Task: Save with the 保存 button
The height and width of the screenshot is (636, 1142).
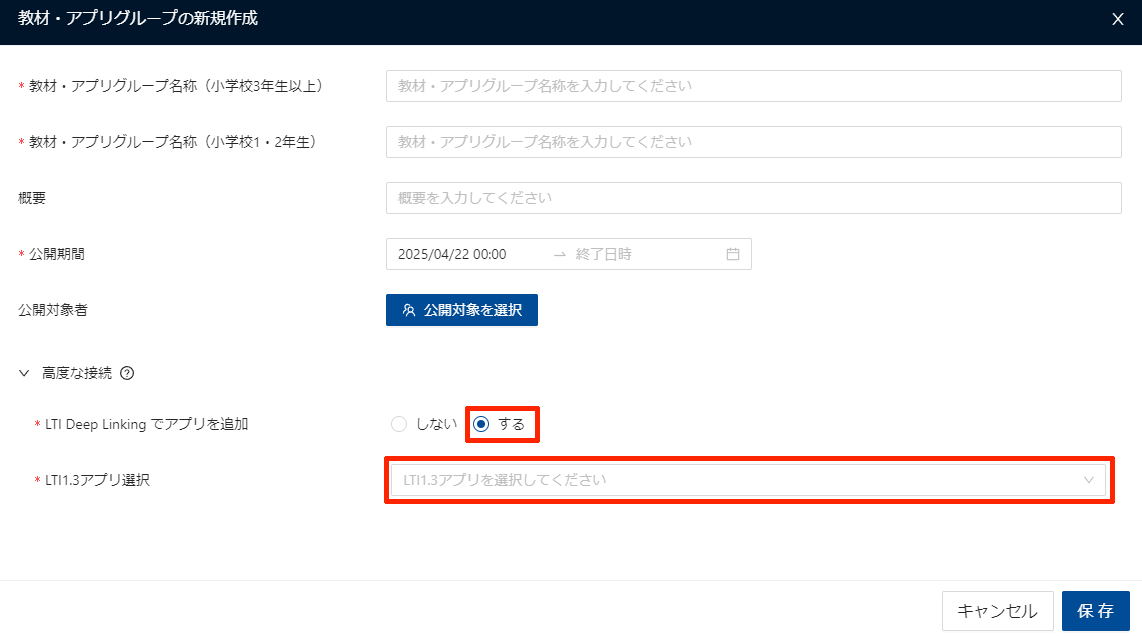Action: click(1095, 611)
